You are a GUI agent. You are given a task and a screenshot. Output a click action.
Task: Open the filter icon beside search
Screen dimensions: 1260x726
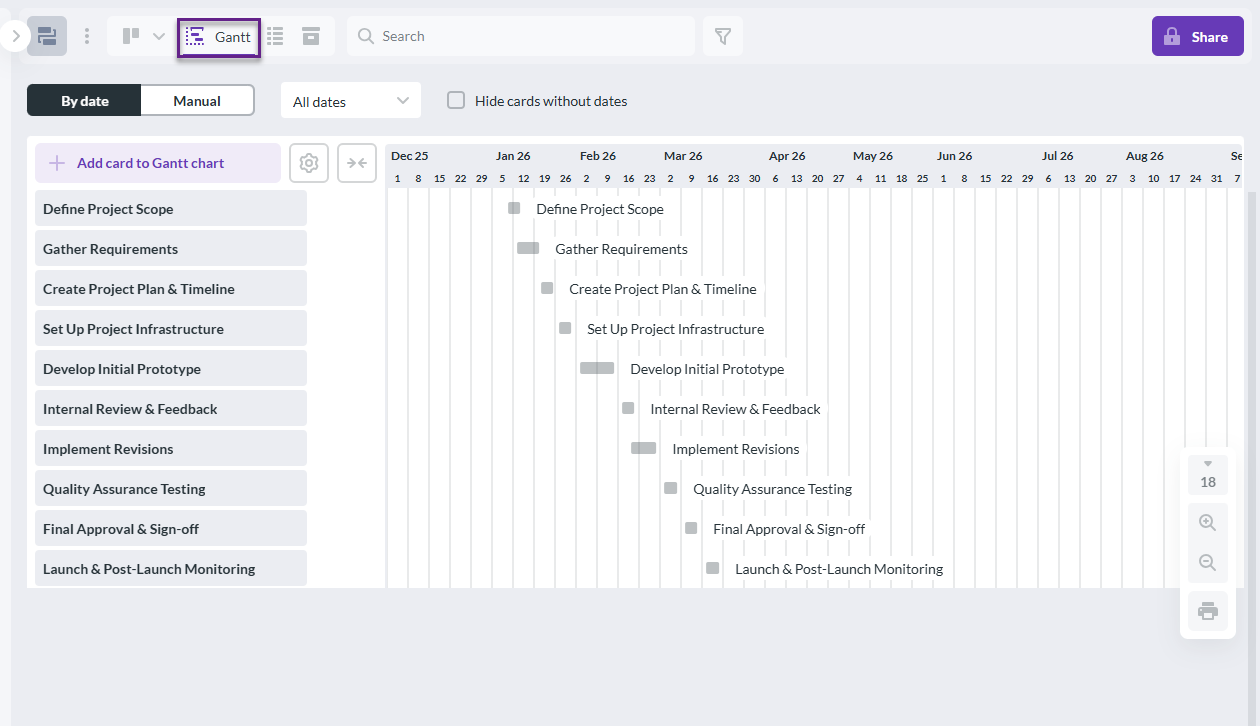[x=722, y=36]
